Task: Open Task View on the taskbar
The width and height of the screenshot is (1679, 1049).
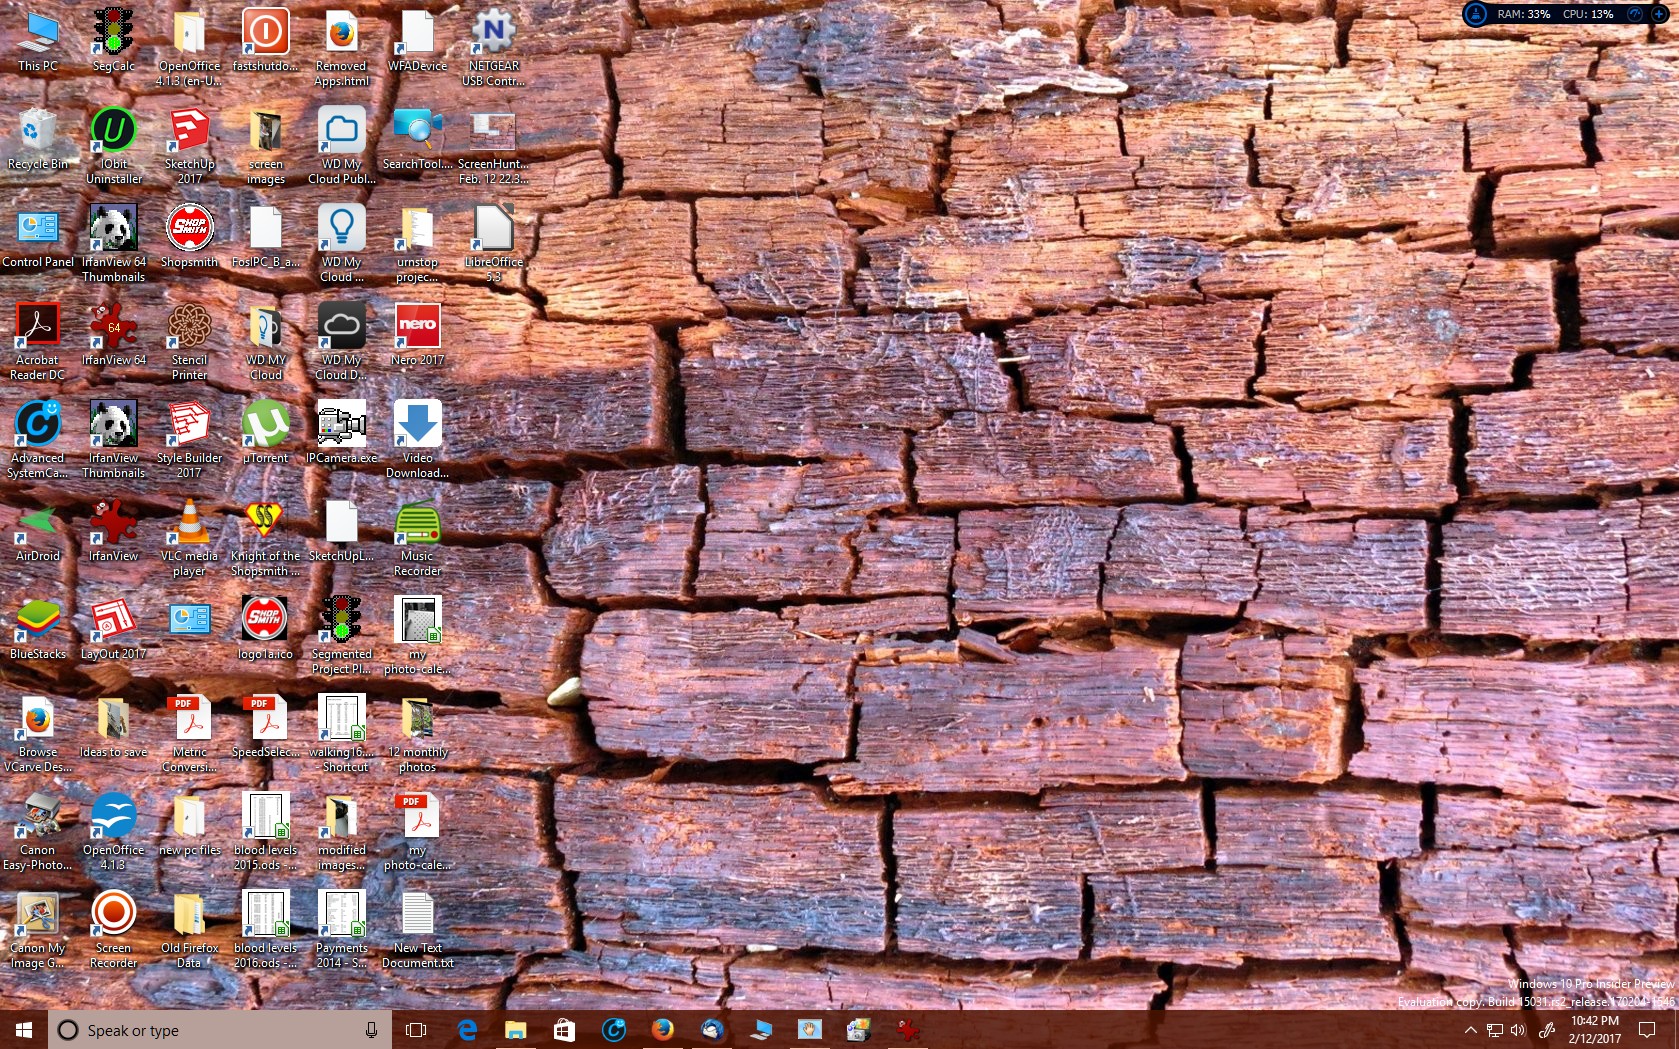Action: [x=416, y=1030]
